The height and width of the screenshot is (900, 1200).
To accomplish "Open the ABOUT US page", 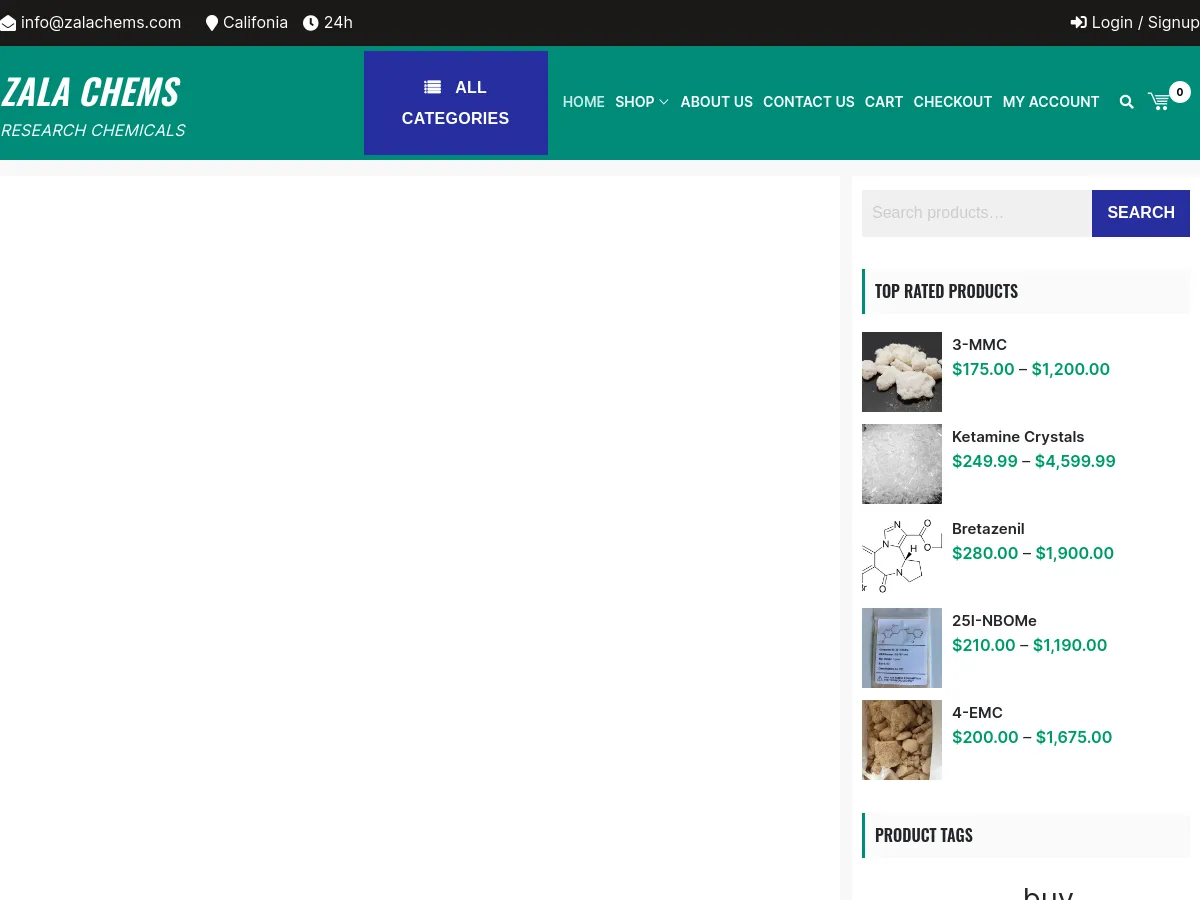I will click(x=716, y=102).
